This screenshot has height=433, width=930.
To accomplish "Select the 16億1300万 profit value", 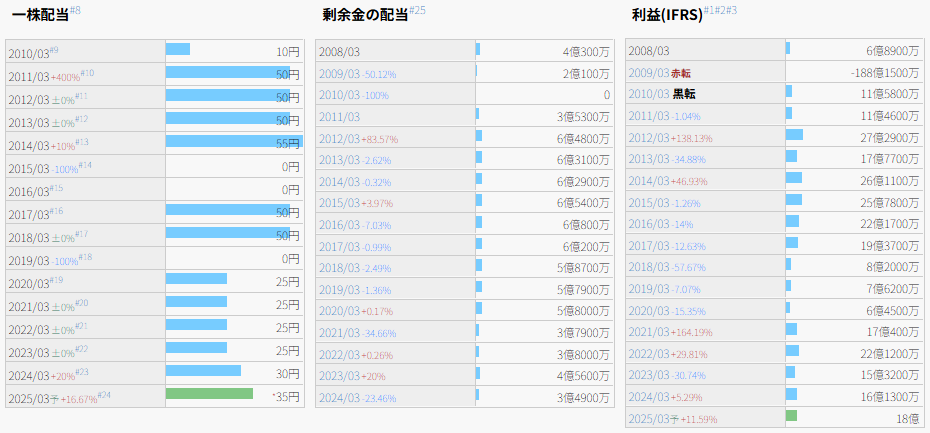I will pos(890,397).
